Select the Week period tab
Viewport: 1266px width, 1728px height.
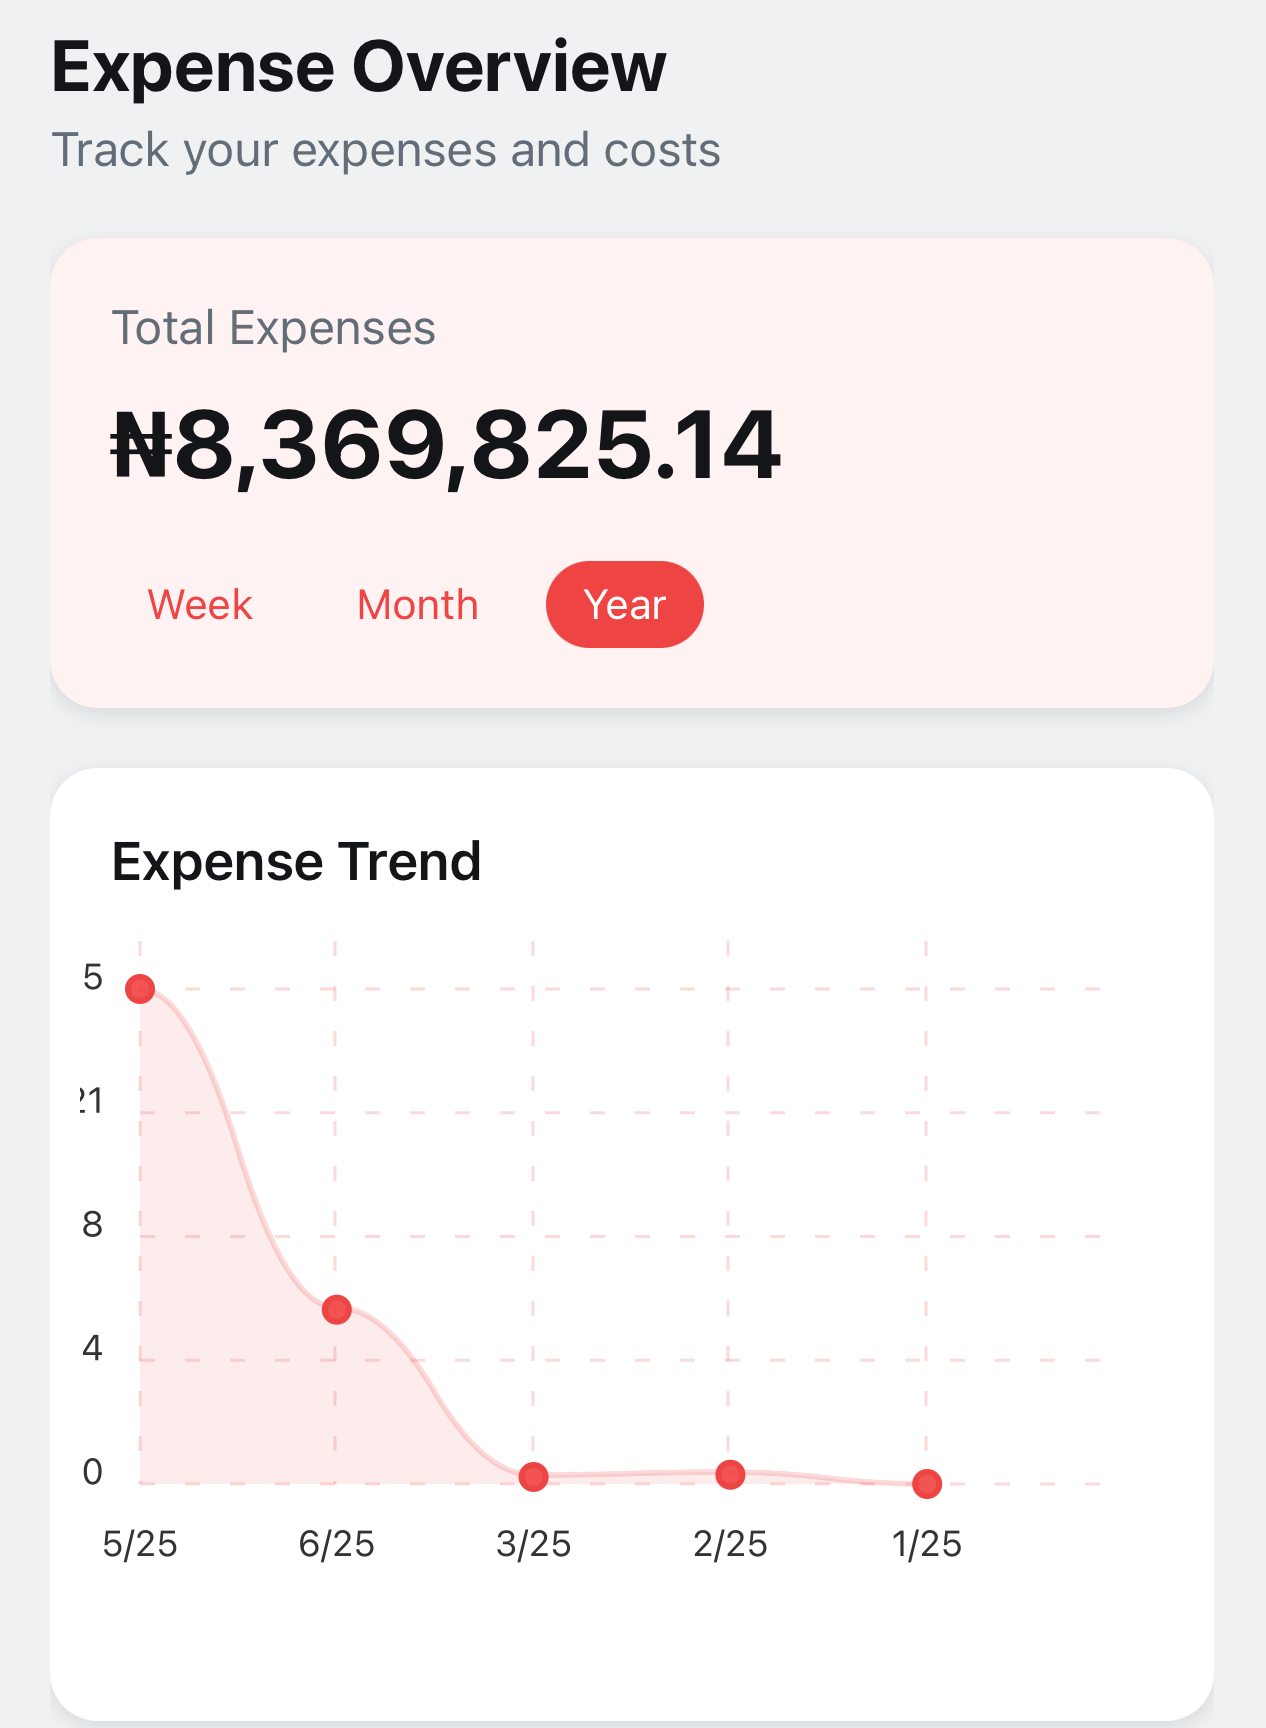click(x=200, y=605)
